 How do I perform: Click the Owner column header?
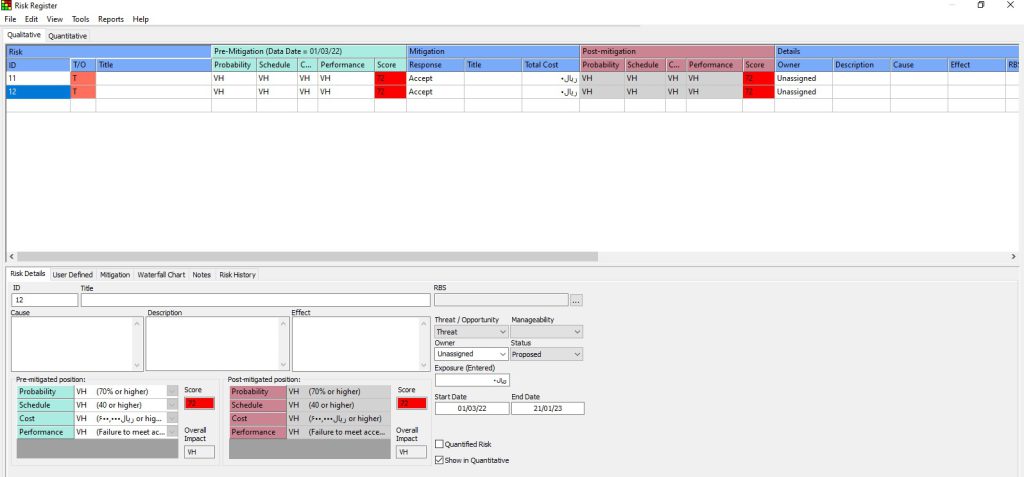pyautogui.click(x=803, y=65)
